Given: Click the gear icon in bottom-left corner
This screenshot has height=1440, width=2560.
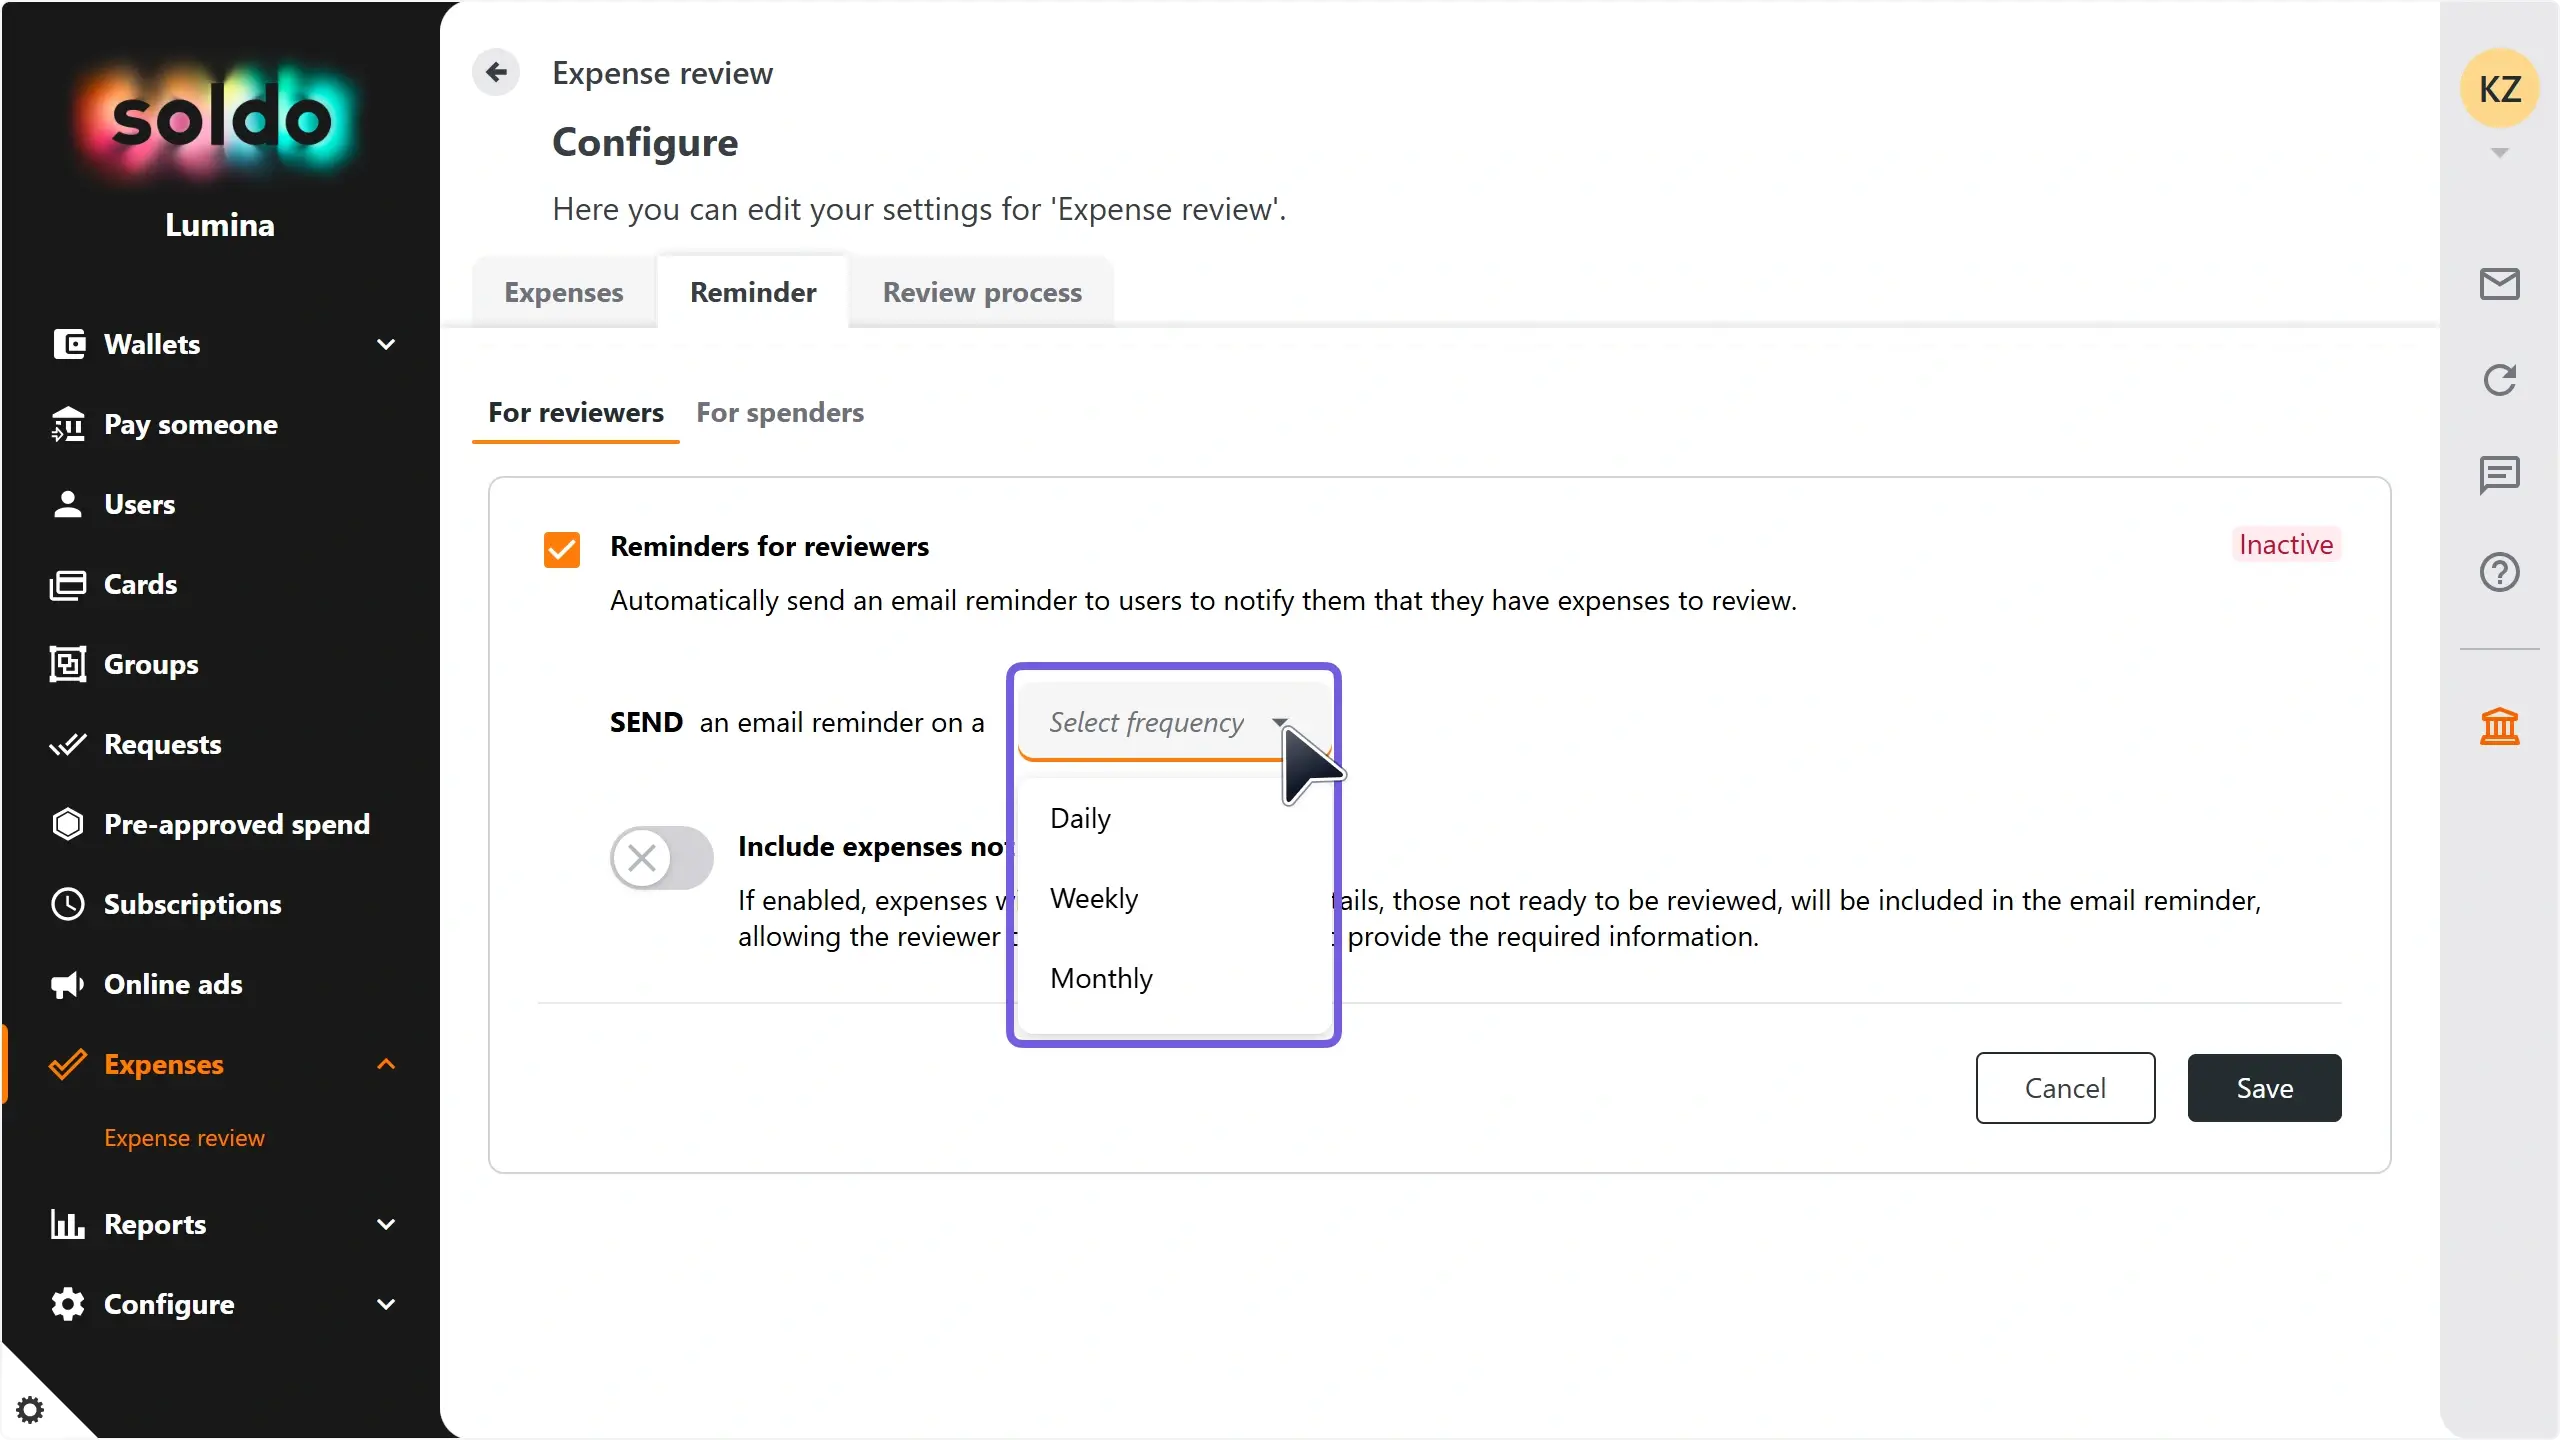Looking at the screenshot, I should coord(30,1410).
